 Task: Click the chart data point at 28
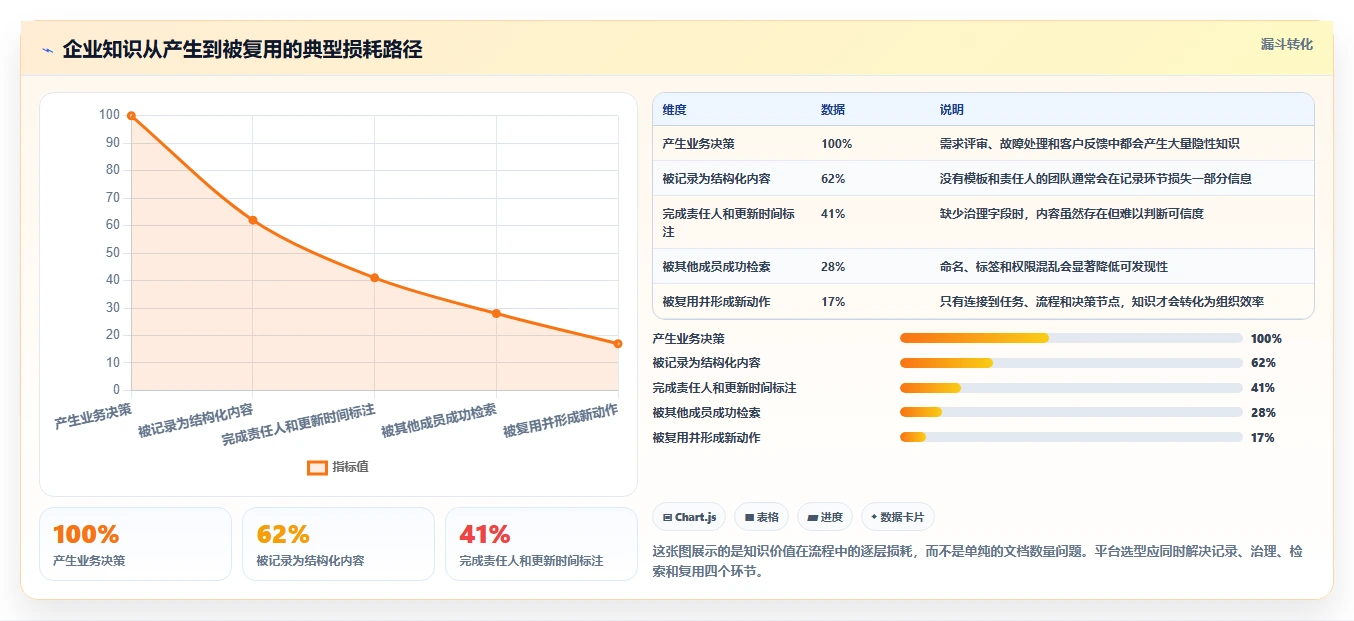496,313
